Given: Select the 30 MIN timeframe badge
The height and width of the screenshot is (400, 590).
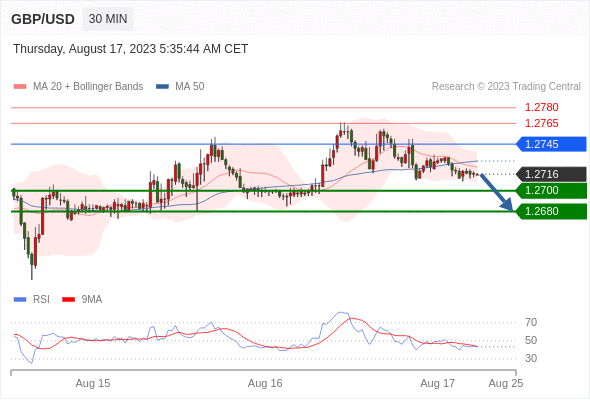Looking at the screenshot, I should click(x=108, y=19).
